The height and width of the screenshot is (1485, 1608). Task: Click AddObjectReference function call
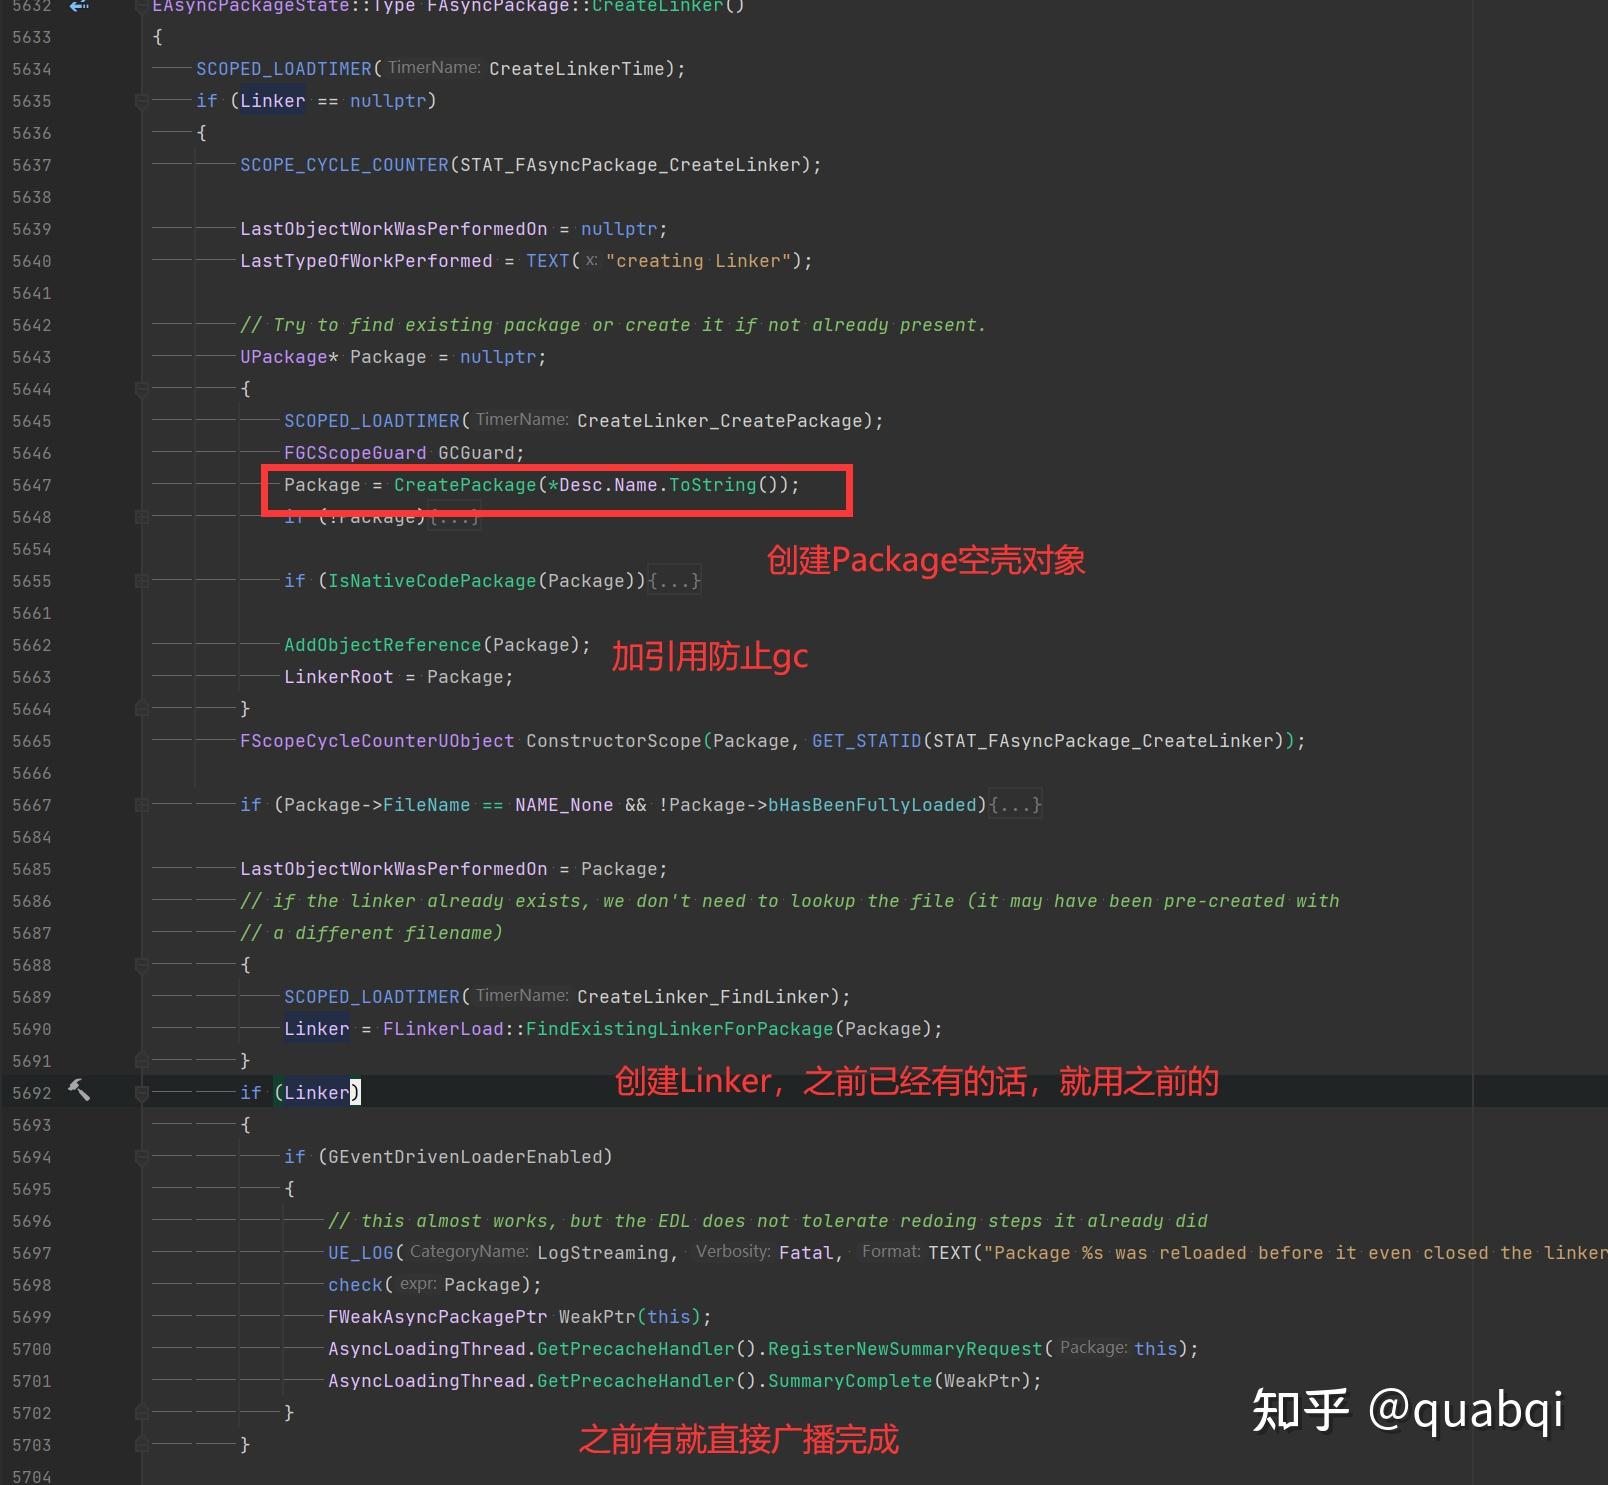pyautogui.click(x=383, y=645)
